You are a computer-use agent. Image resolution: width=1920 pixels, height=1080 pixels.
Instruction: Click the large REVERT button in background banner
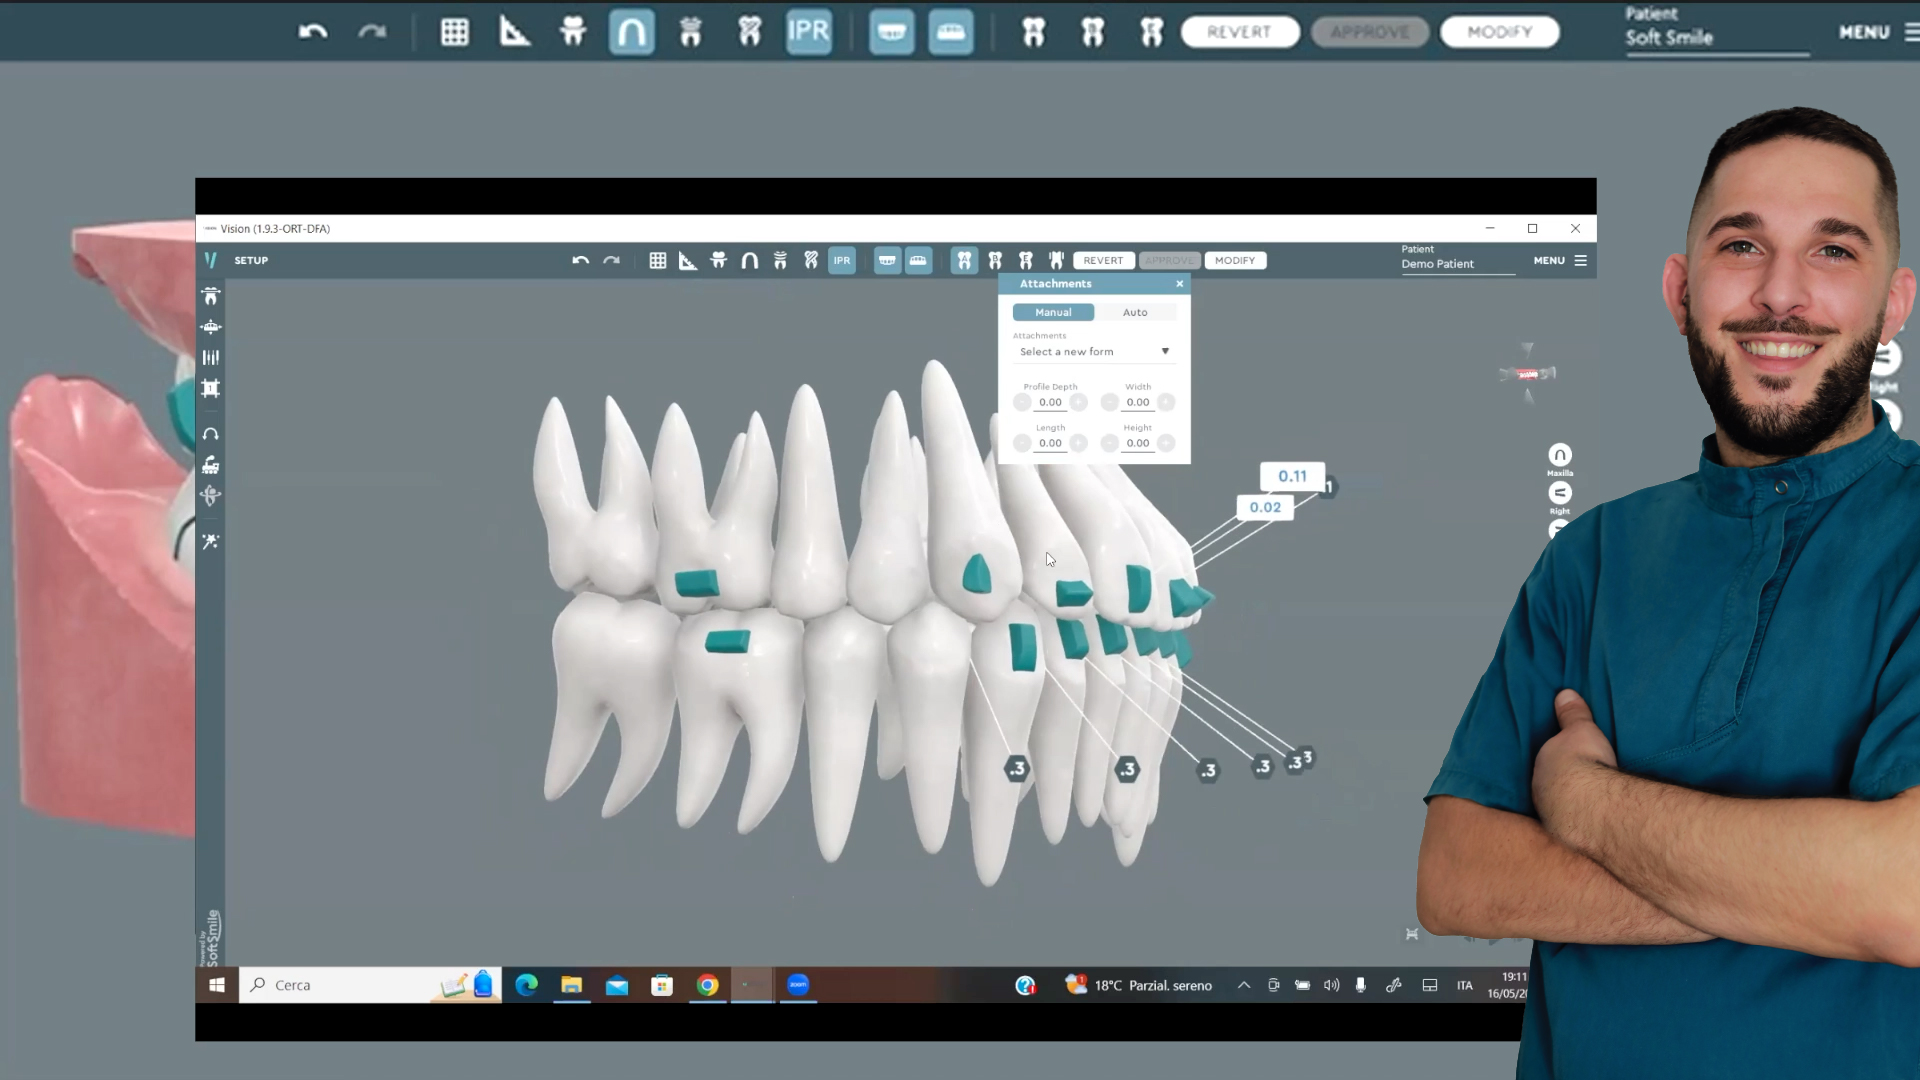pos(1240,32)
